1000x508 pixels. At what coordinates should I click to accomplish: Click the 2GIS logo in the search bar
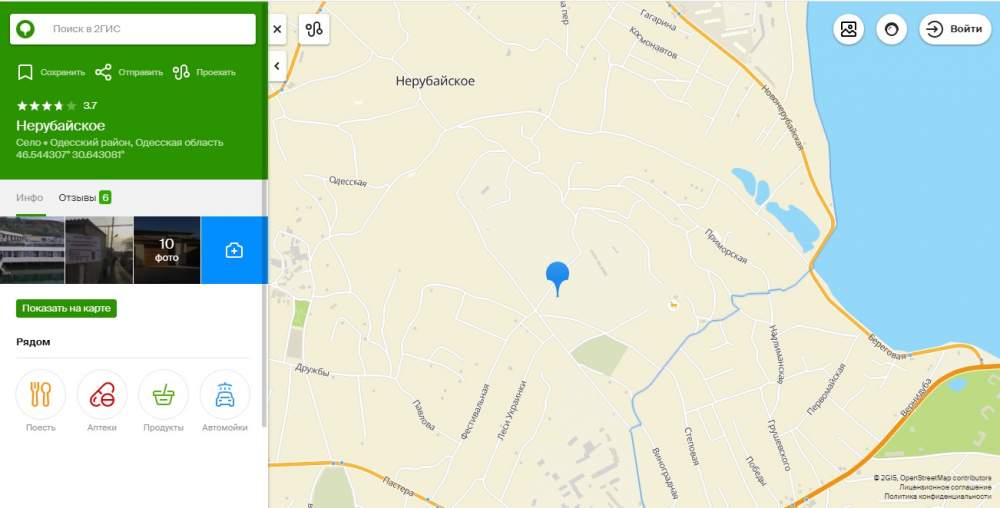26,29
